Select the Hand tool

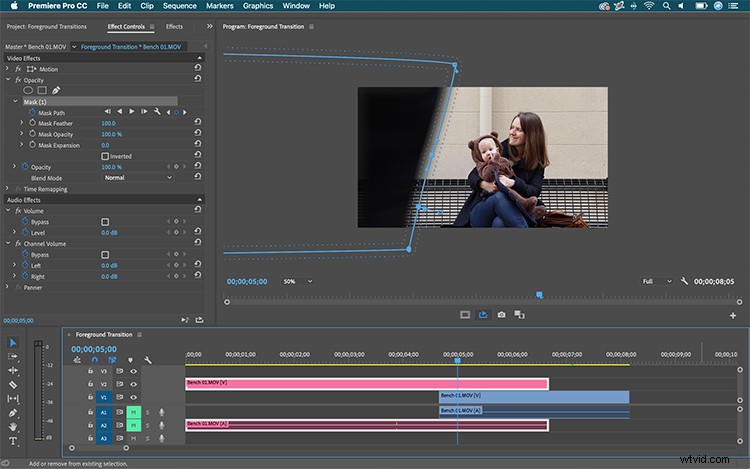[13, 426]
